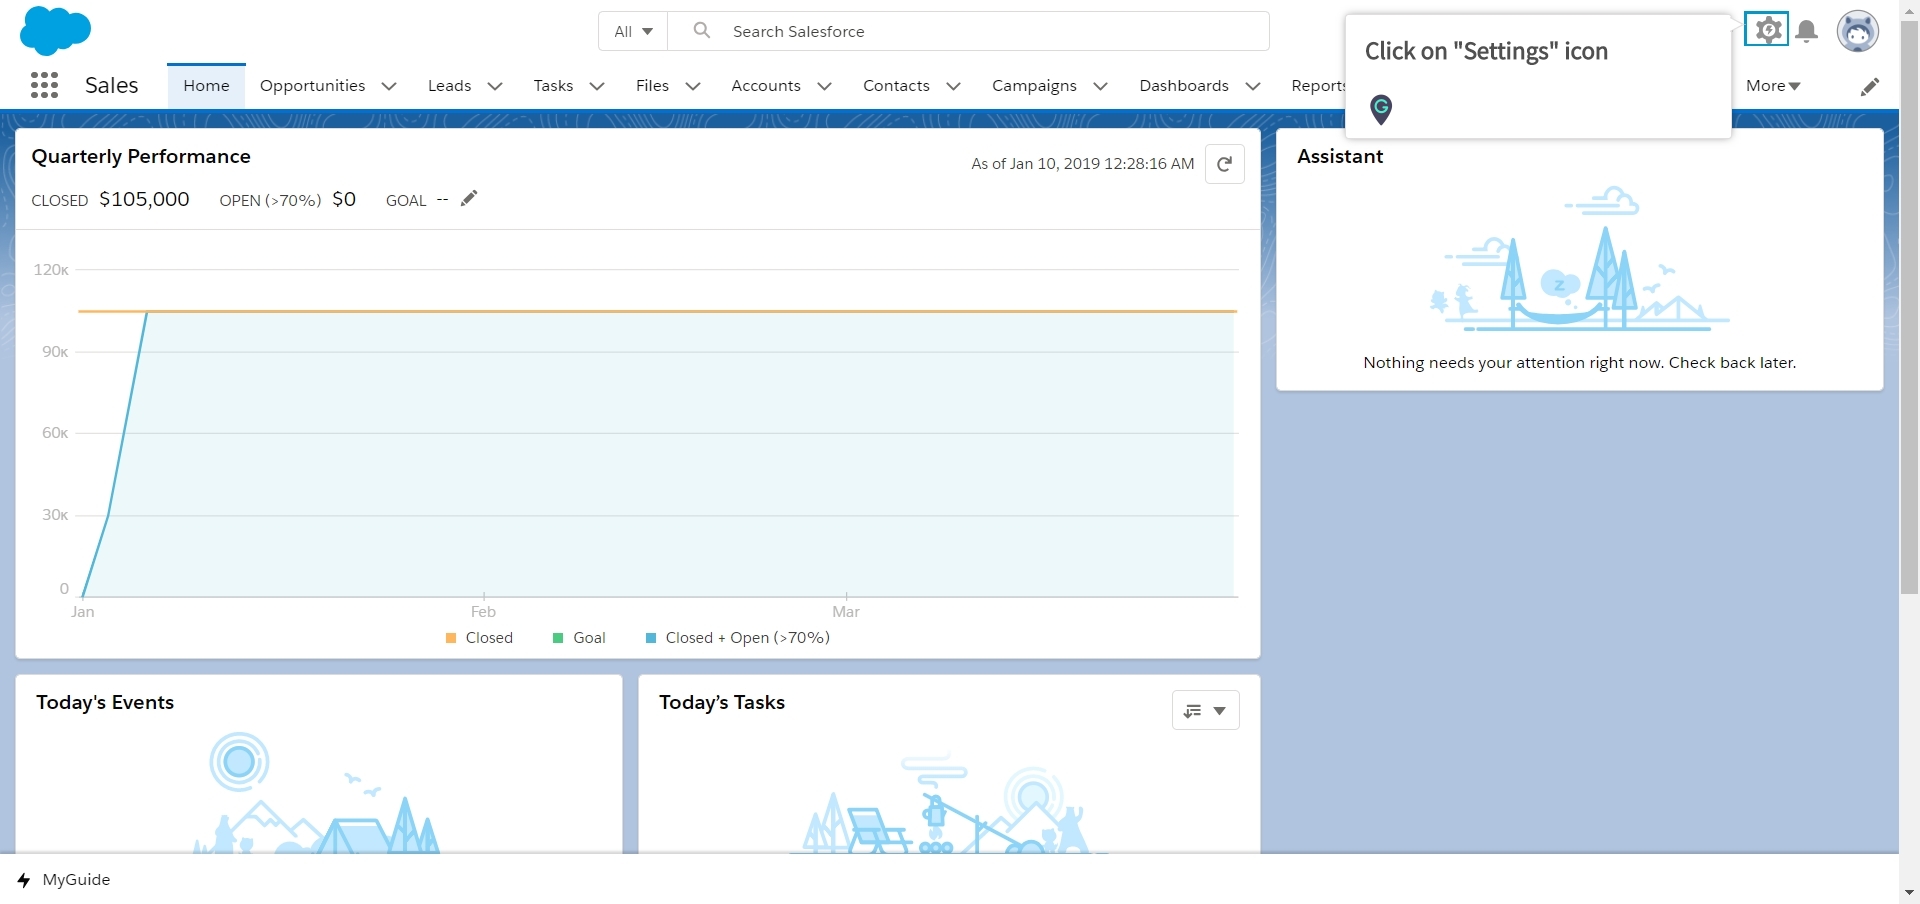Click 'Nothing needs your attention right now' message
This screenshot has width=1920, height=904.
(x=1579, y=363)
